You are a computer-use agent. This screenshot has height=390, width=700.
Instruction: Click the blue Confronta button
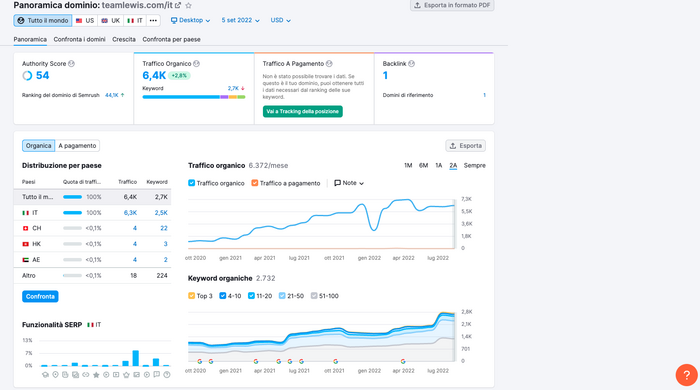pyautogui.click(x=40, y=296)
